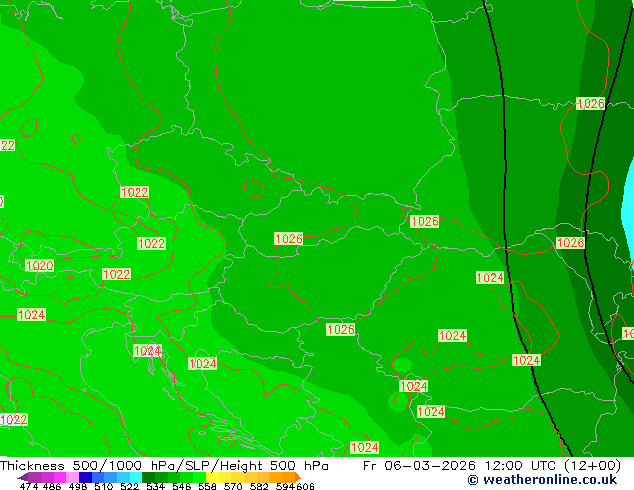Click the 1020 isobar label on the map
Viewport: 634px width, 490px height.
coord(39,266)
